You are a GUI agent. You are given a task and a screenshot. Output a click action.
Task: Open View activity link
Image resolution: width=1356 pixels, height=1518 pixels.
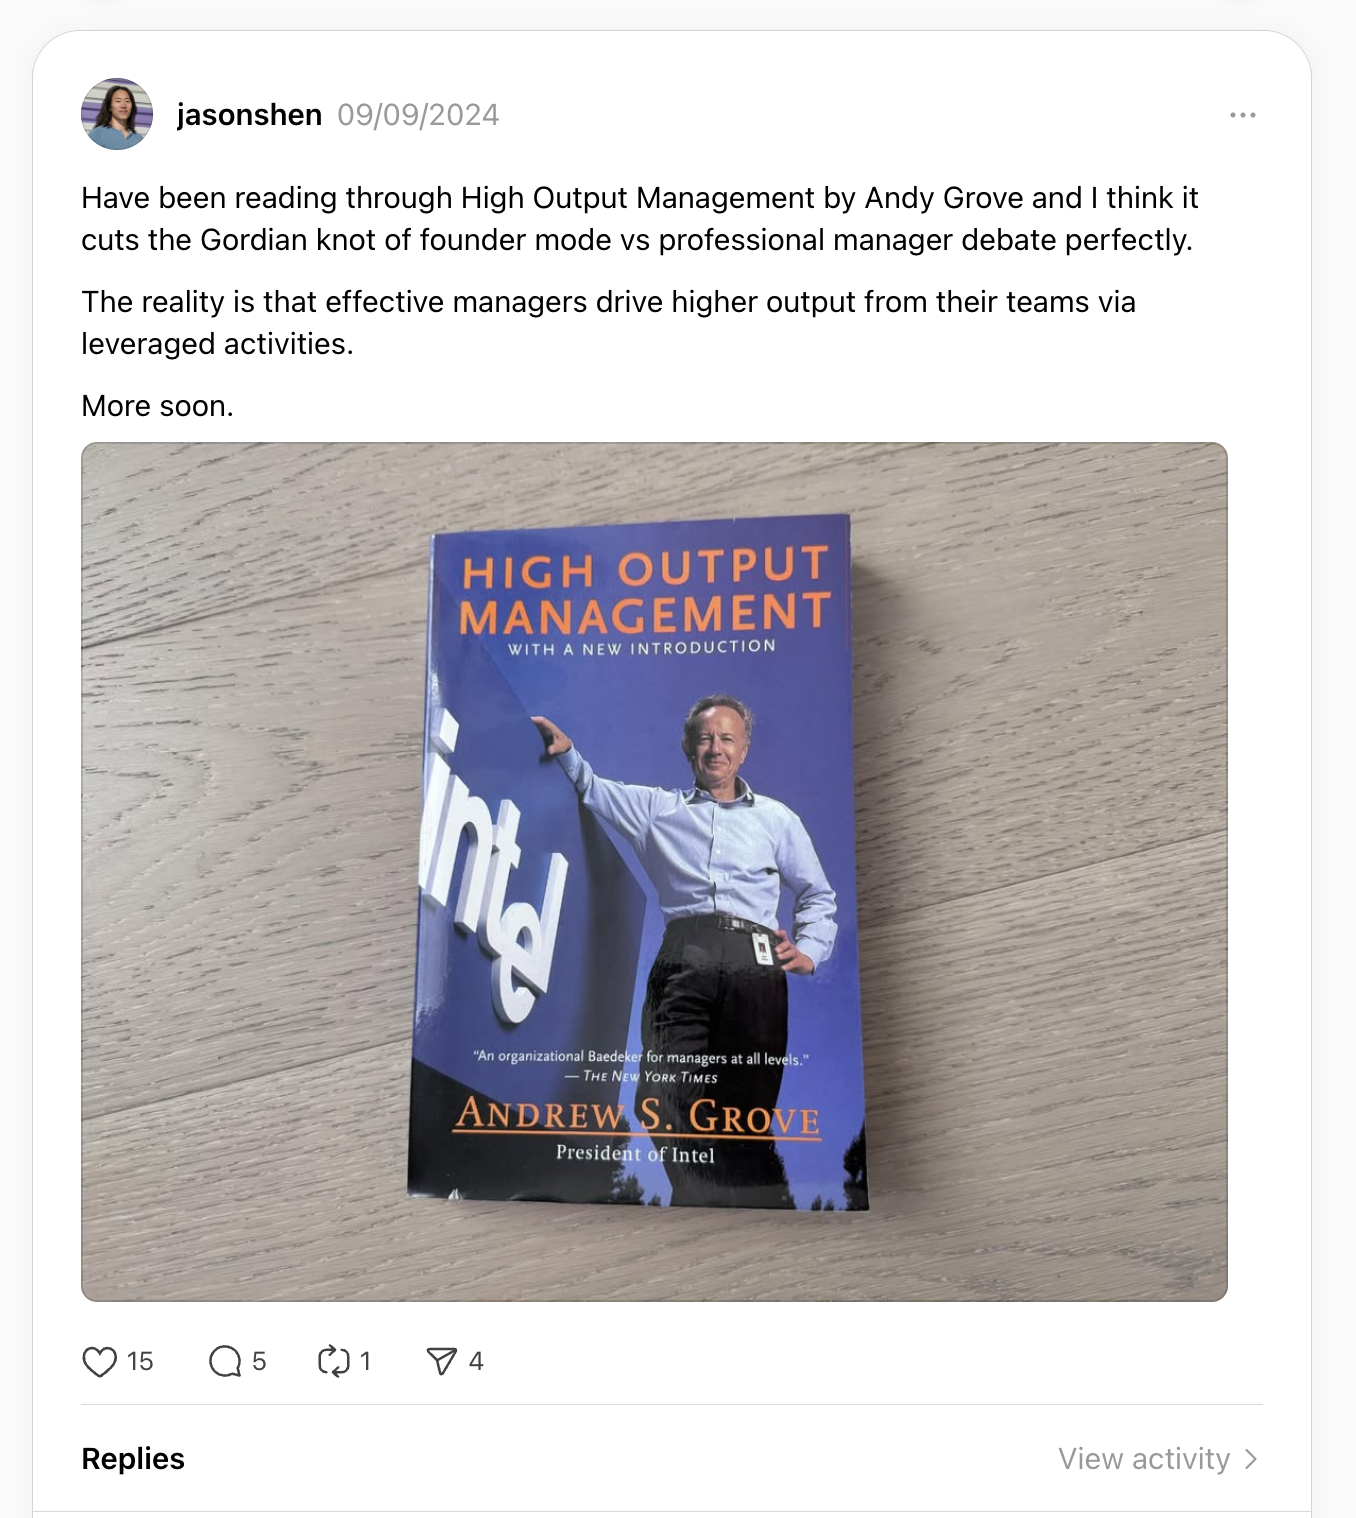click(1144, 1459)
